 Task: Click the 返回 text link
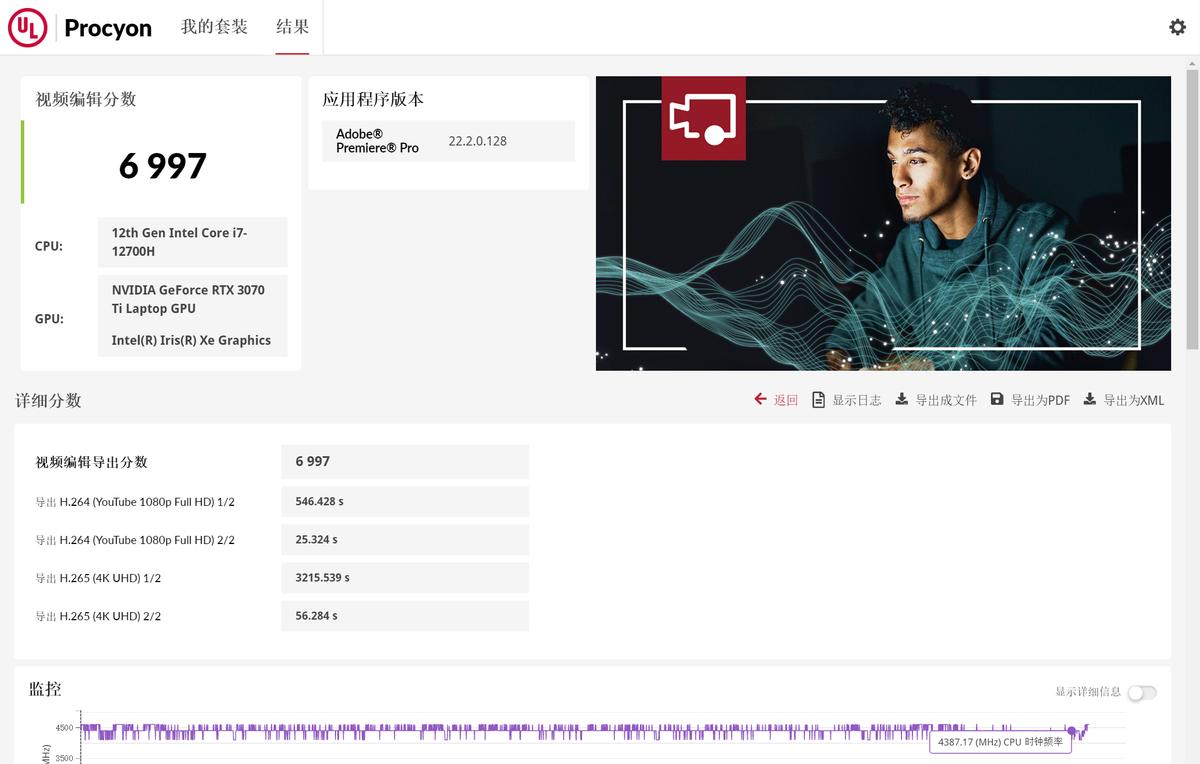point(784,399)
